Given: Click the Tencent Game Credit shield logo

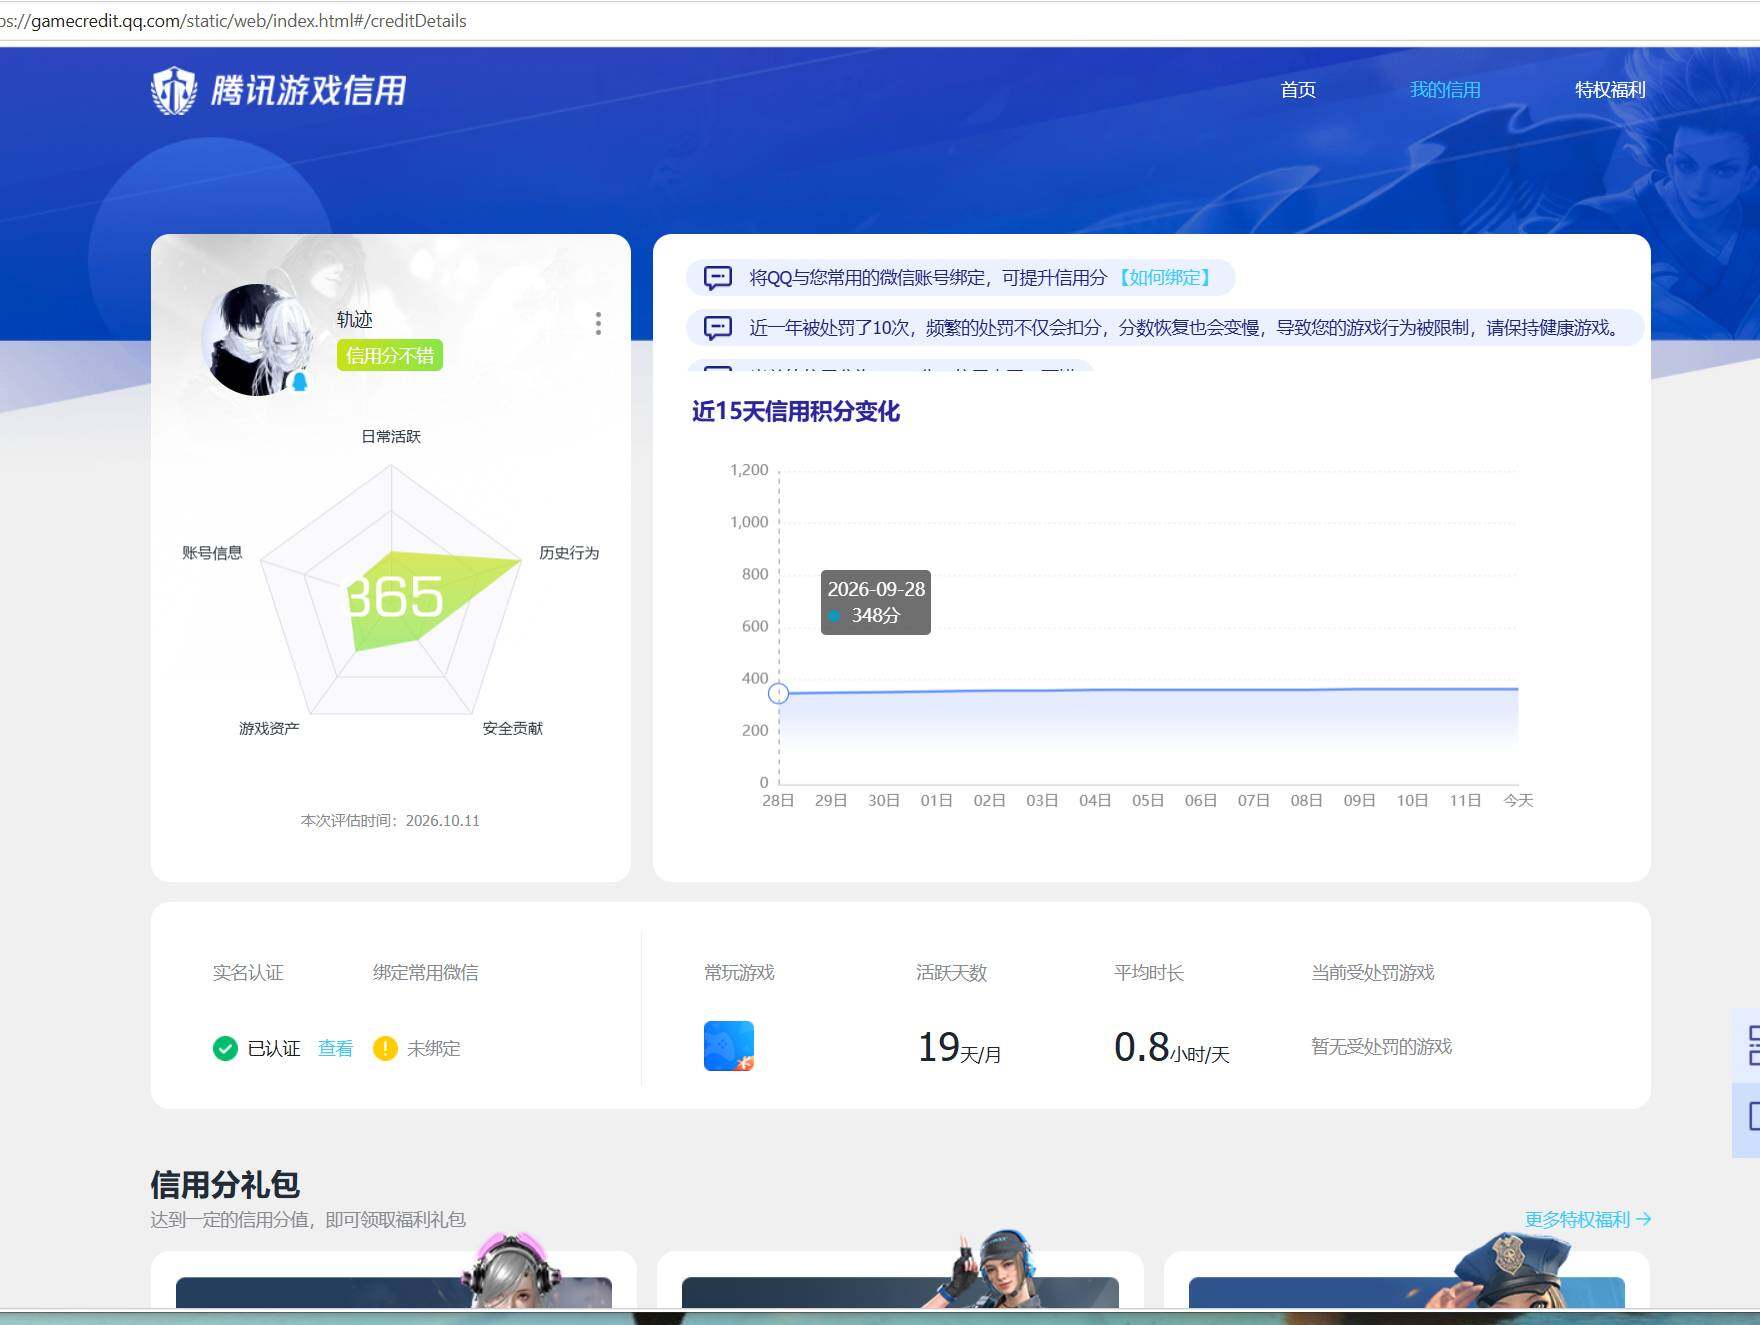Looking at the screenshot, I should click(x=174, y=90).
